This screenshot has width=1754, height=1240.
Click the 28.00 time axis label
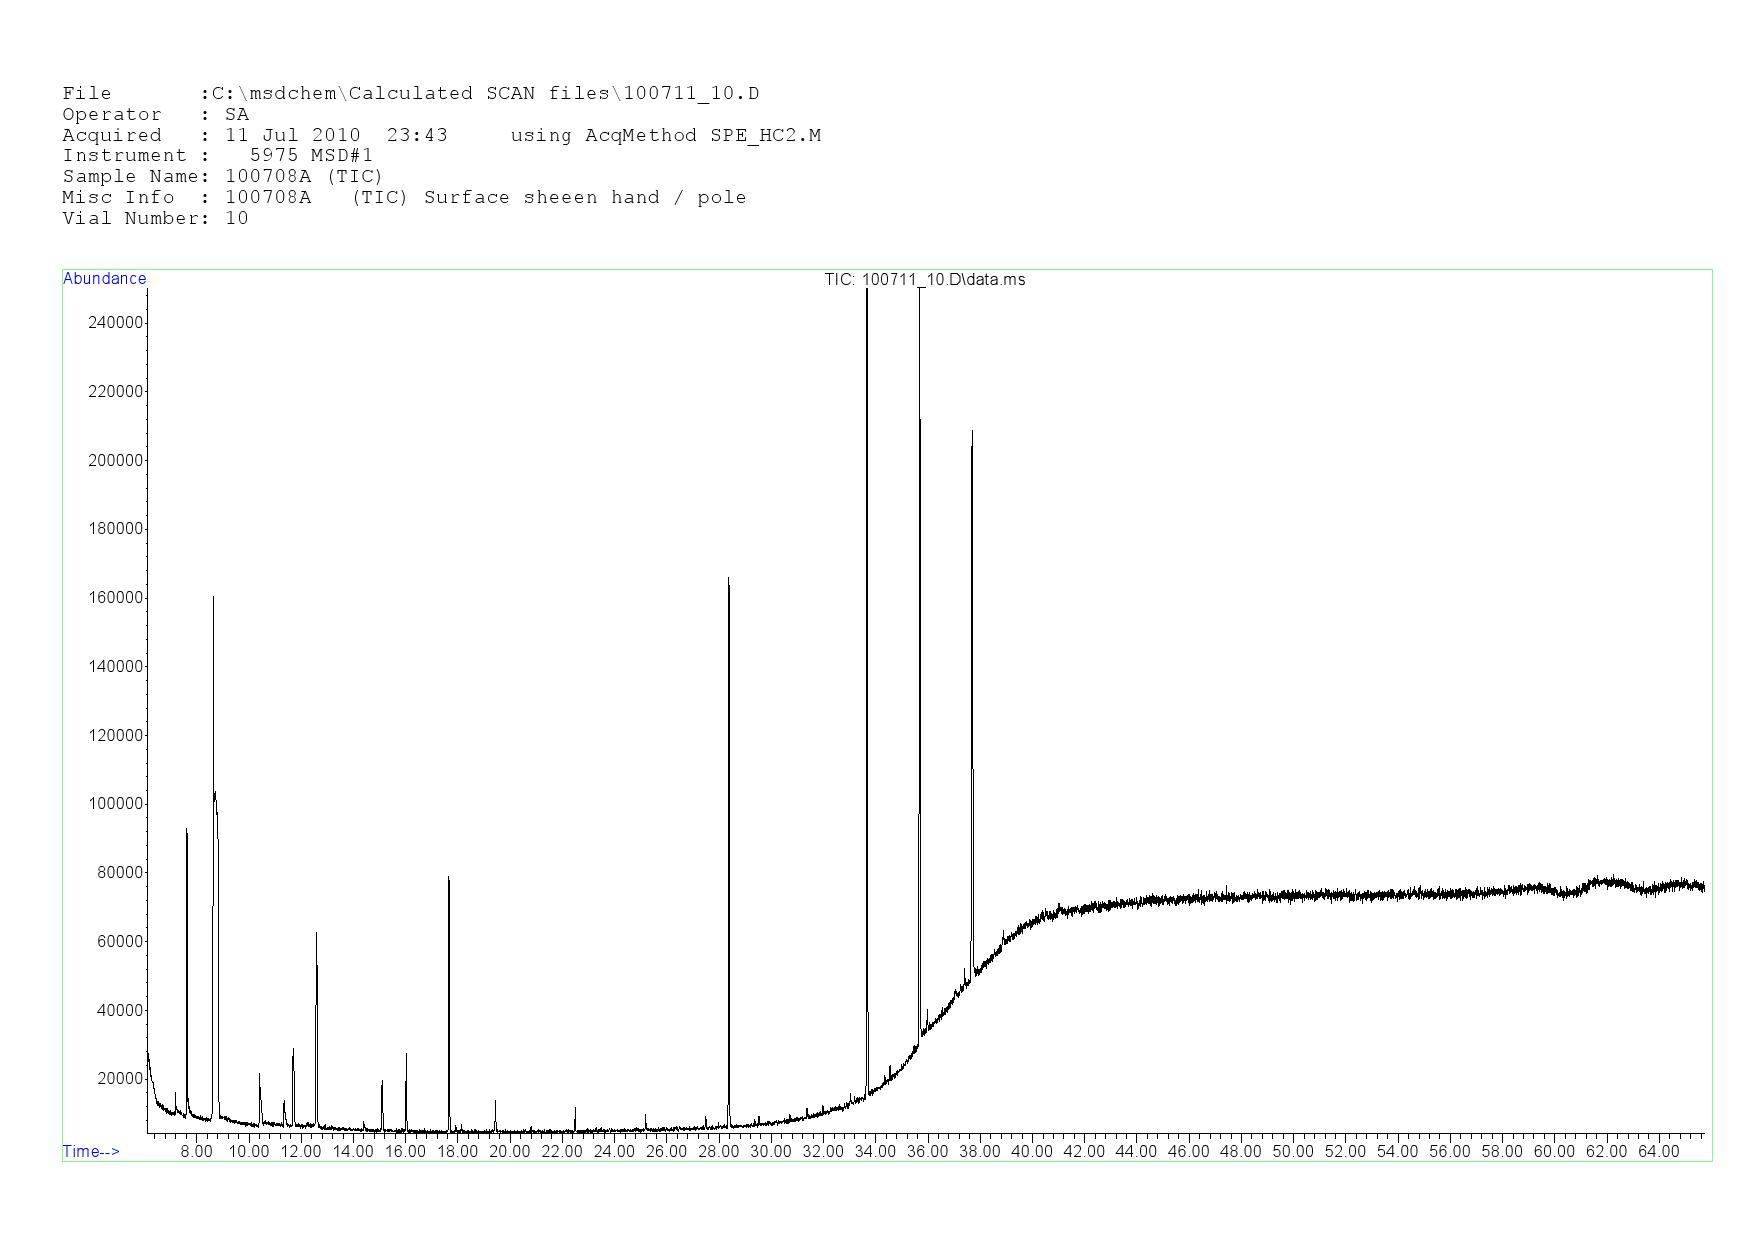[x=718, y=1152]
